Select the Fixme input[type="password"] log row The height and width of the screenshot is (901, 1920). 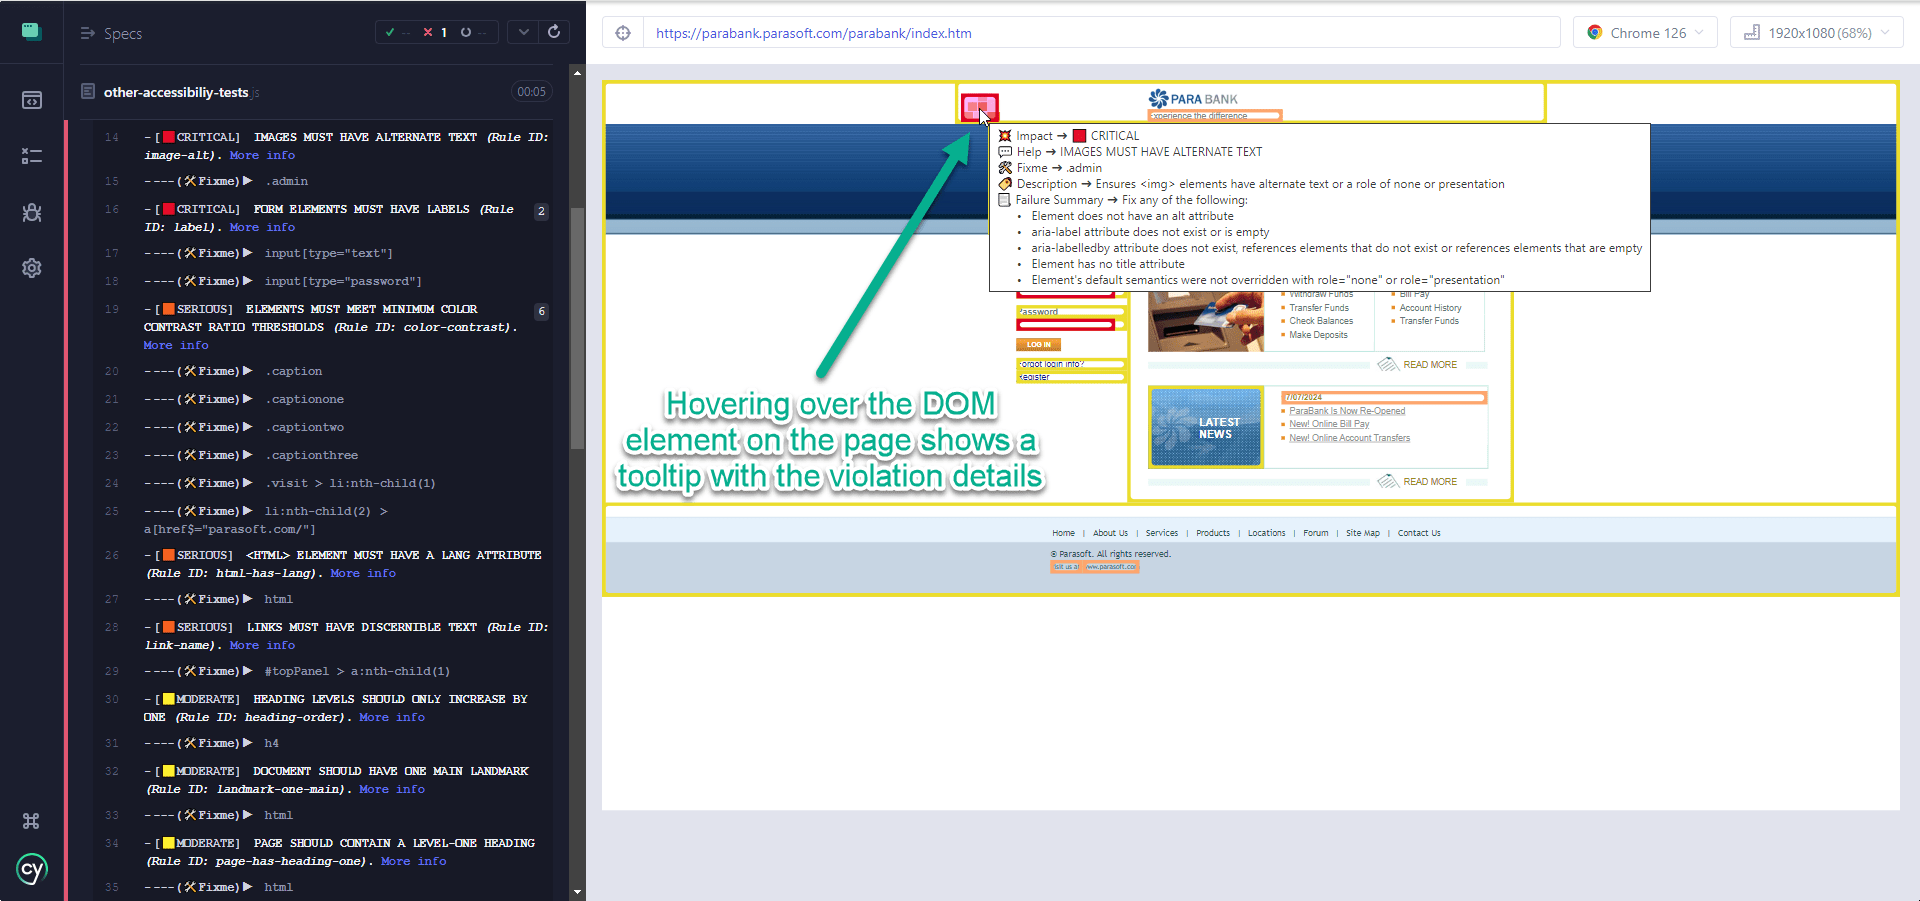(325, 281)
